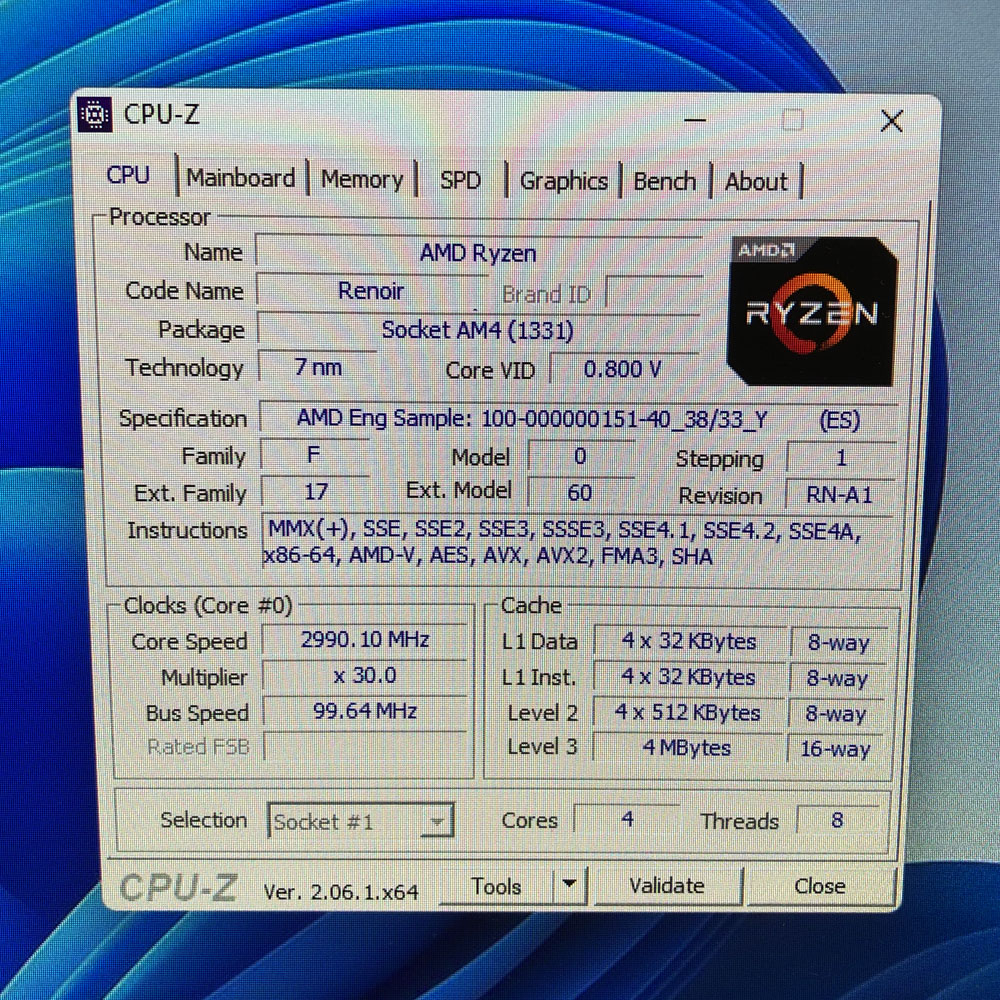Select the SPD tab

(x=460, y=180)
